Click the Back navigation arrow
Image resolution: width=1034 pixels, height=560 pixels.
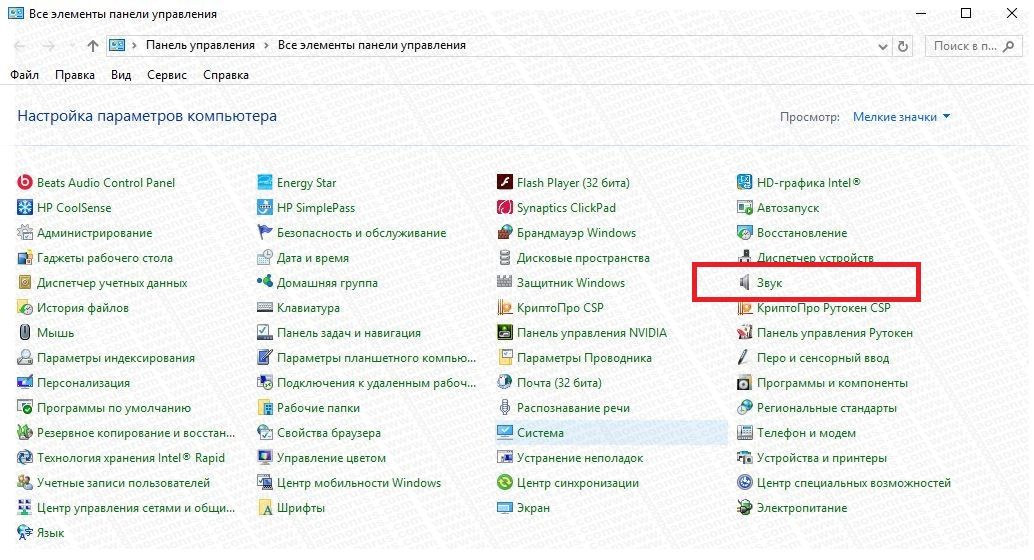[20, 46]
